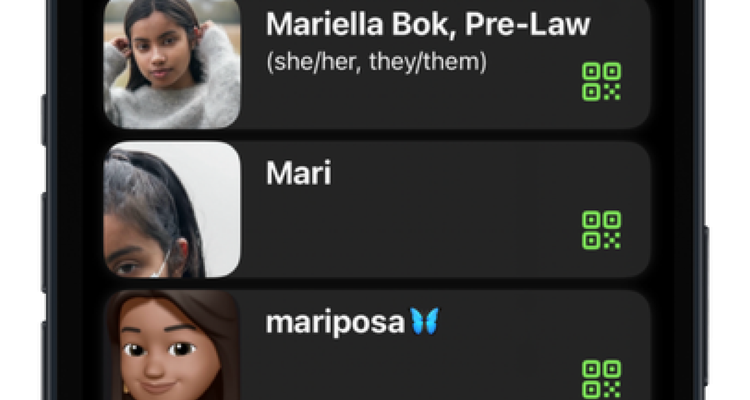Tap the mariposa Memoji avatar
This screenshot has width=750, height=400.
172,345
